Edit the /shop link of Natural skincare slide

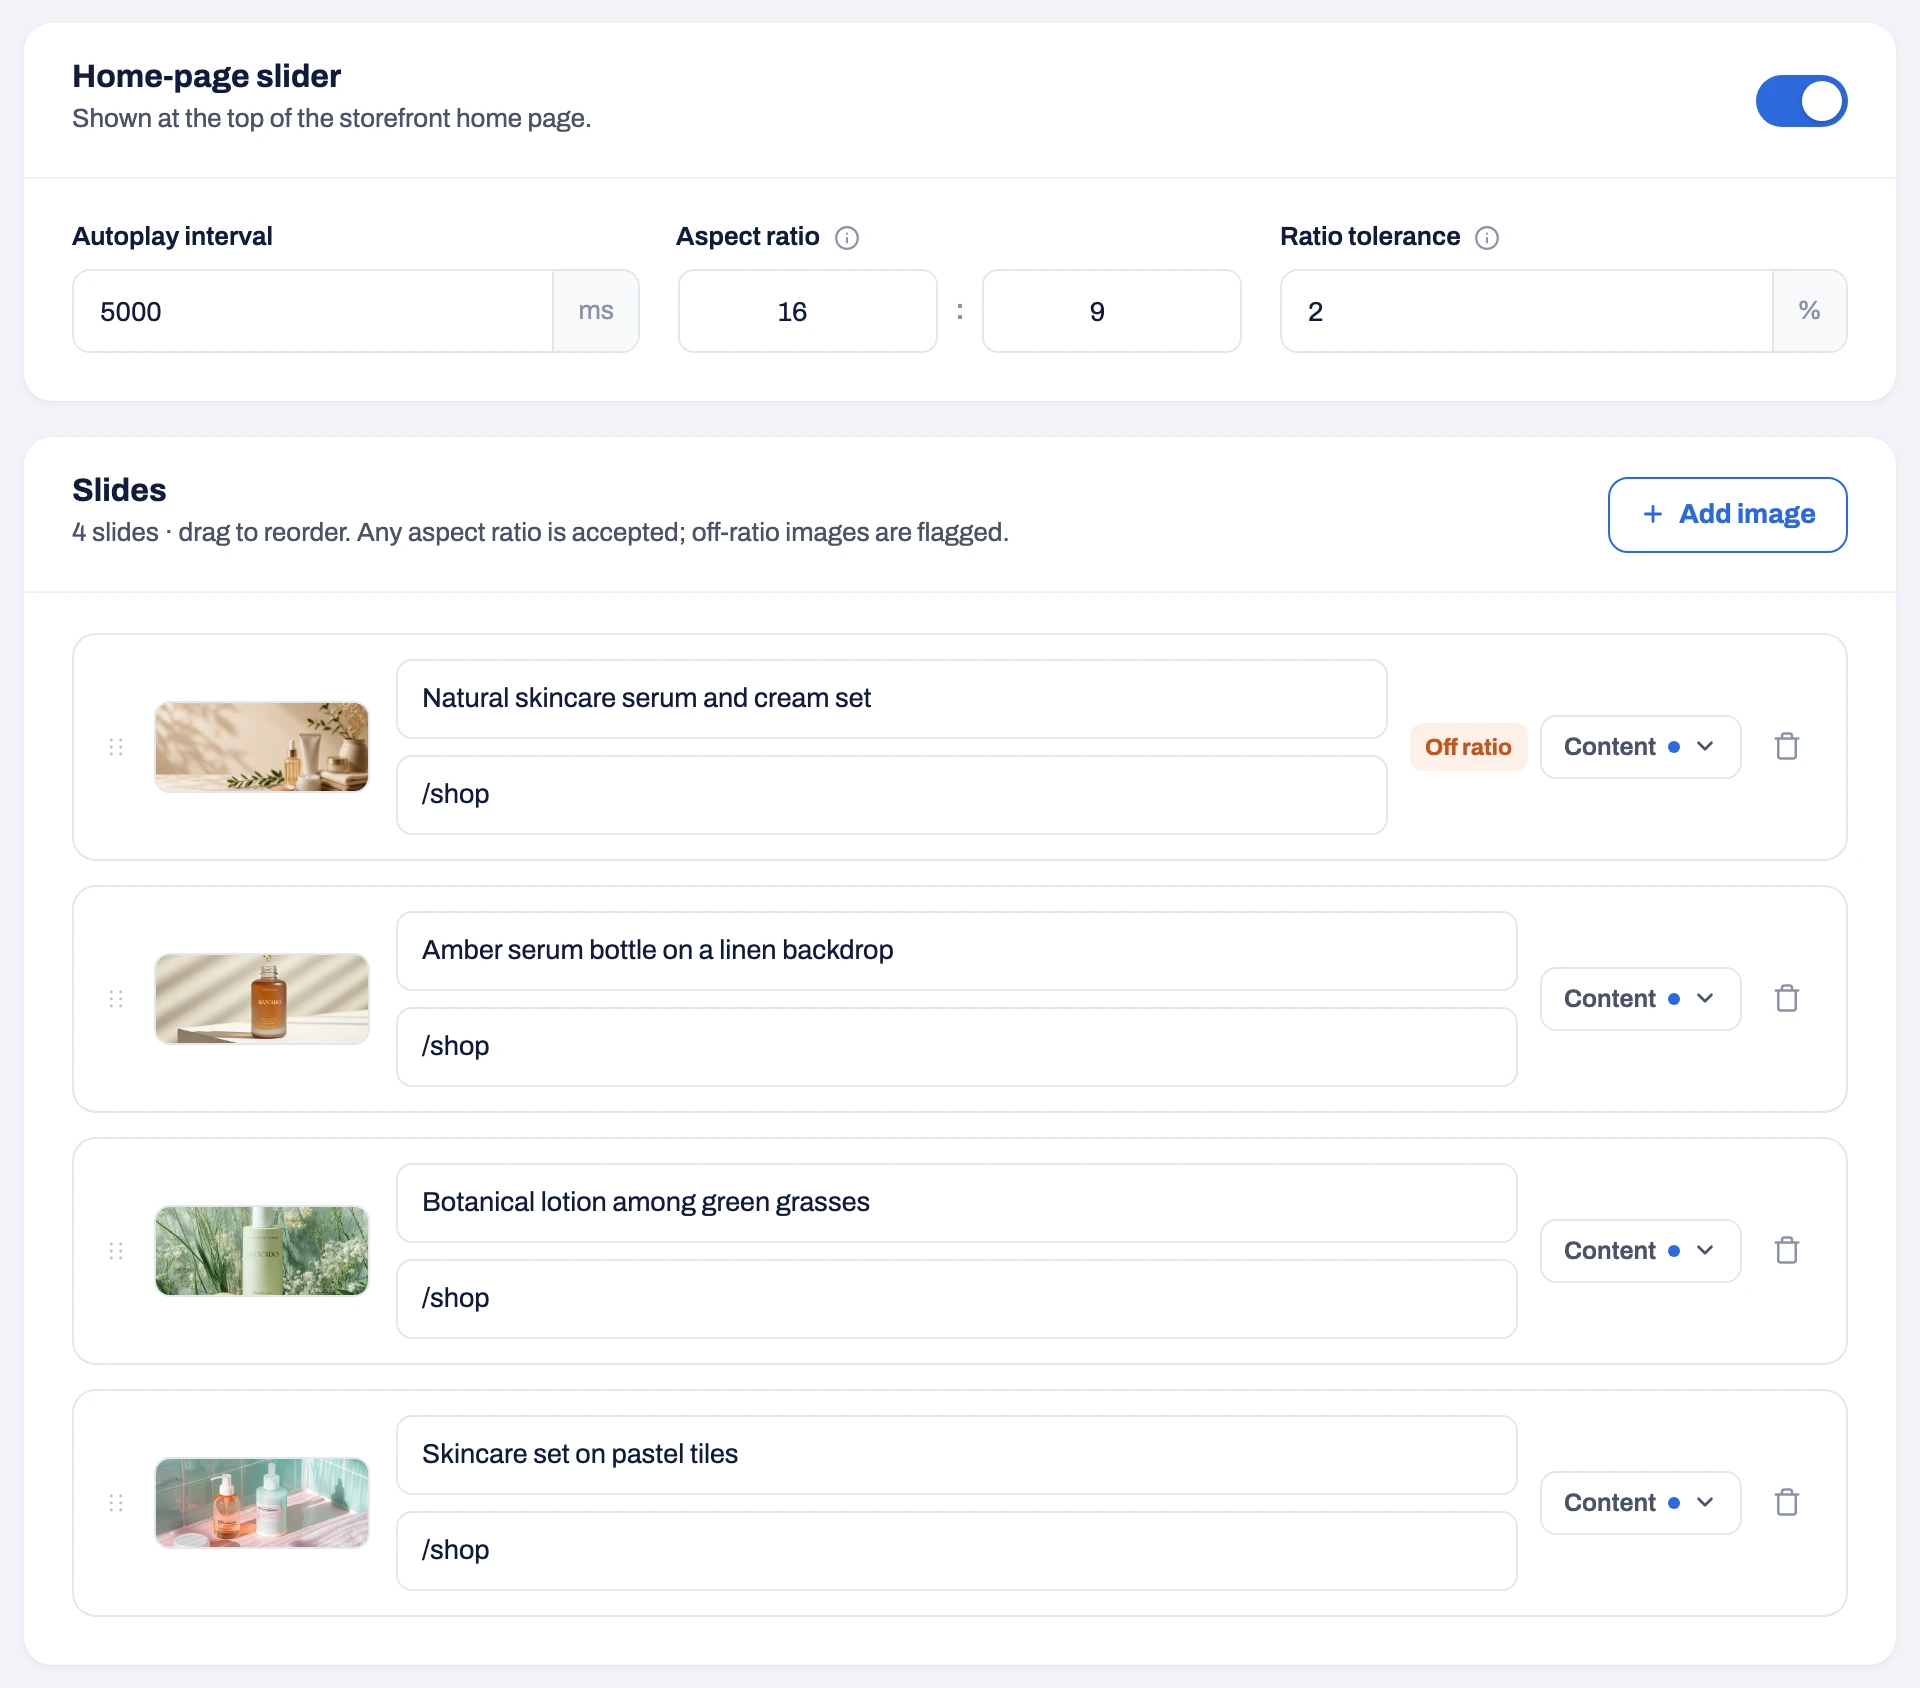point(891,795)
